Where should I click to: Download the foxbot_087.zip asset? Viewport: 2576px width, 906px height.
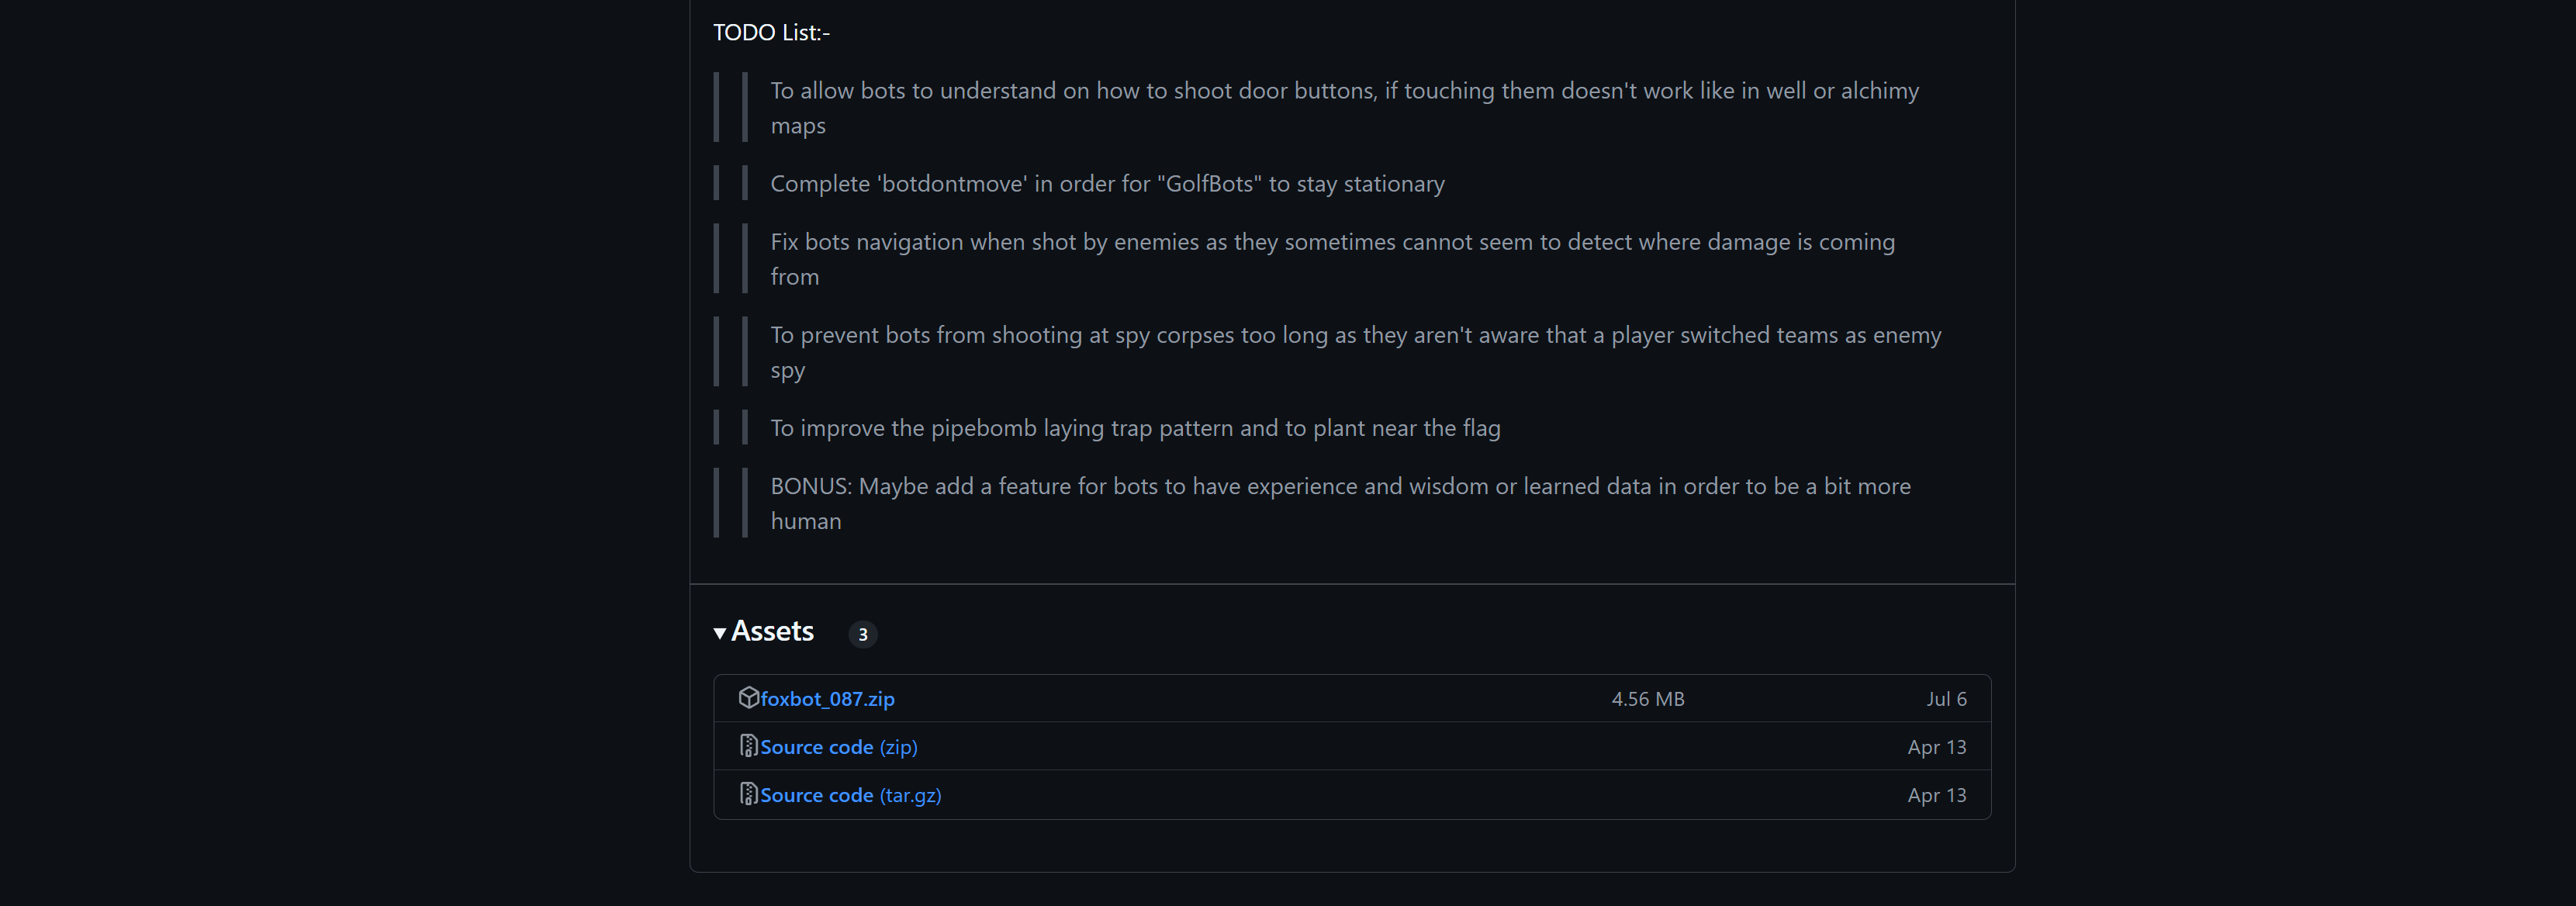pos(827,699)
